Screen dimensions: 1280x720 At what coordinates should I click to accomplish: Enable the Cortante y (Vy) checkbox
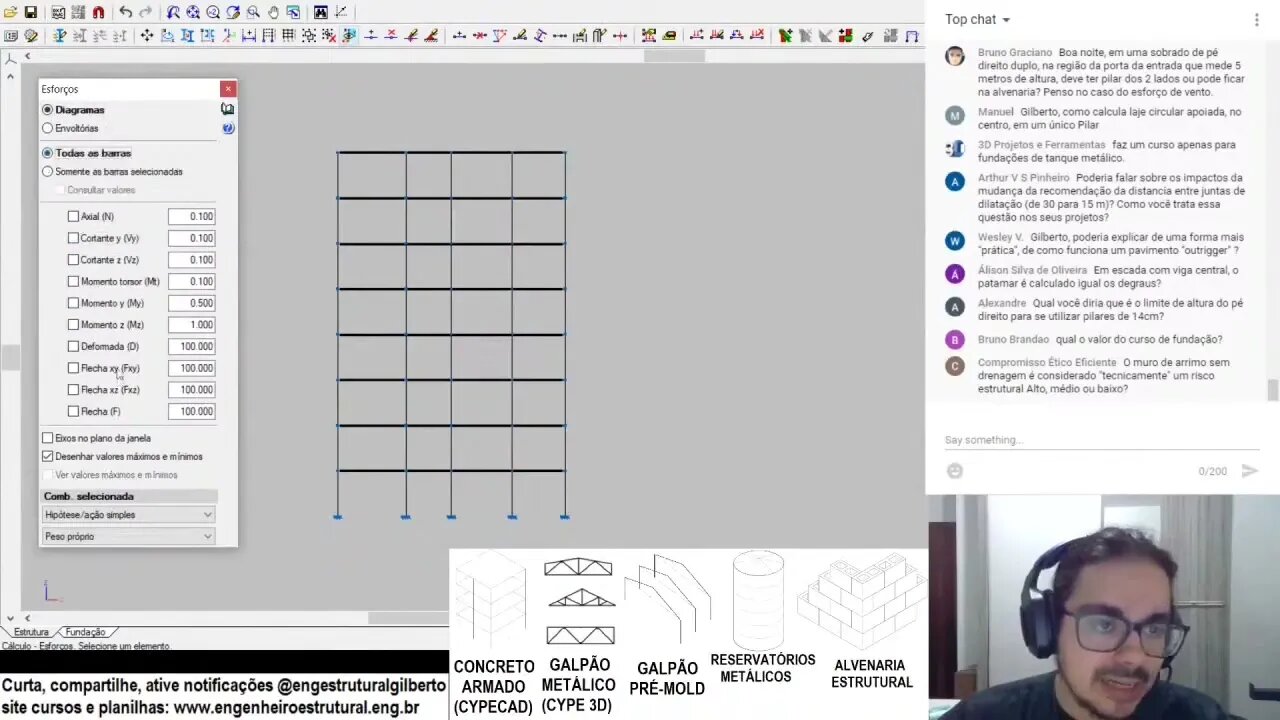coord(73,238)
